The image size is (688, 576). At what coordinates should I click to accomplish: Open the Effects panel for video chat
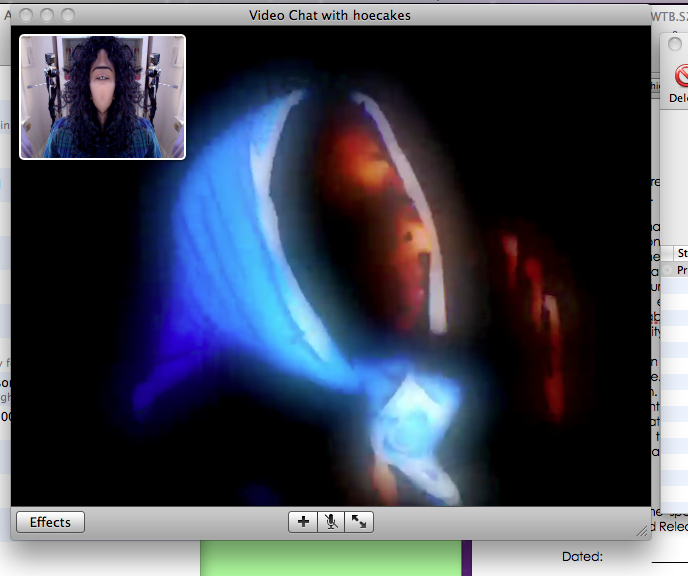tap(50, 522)
